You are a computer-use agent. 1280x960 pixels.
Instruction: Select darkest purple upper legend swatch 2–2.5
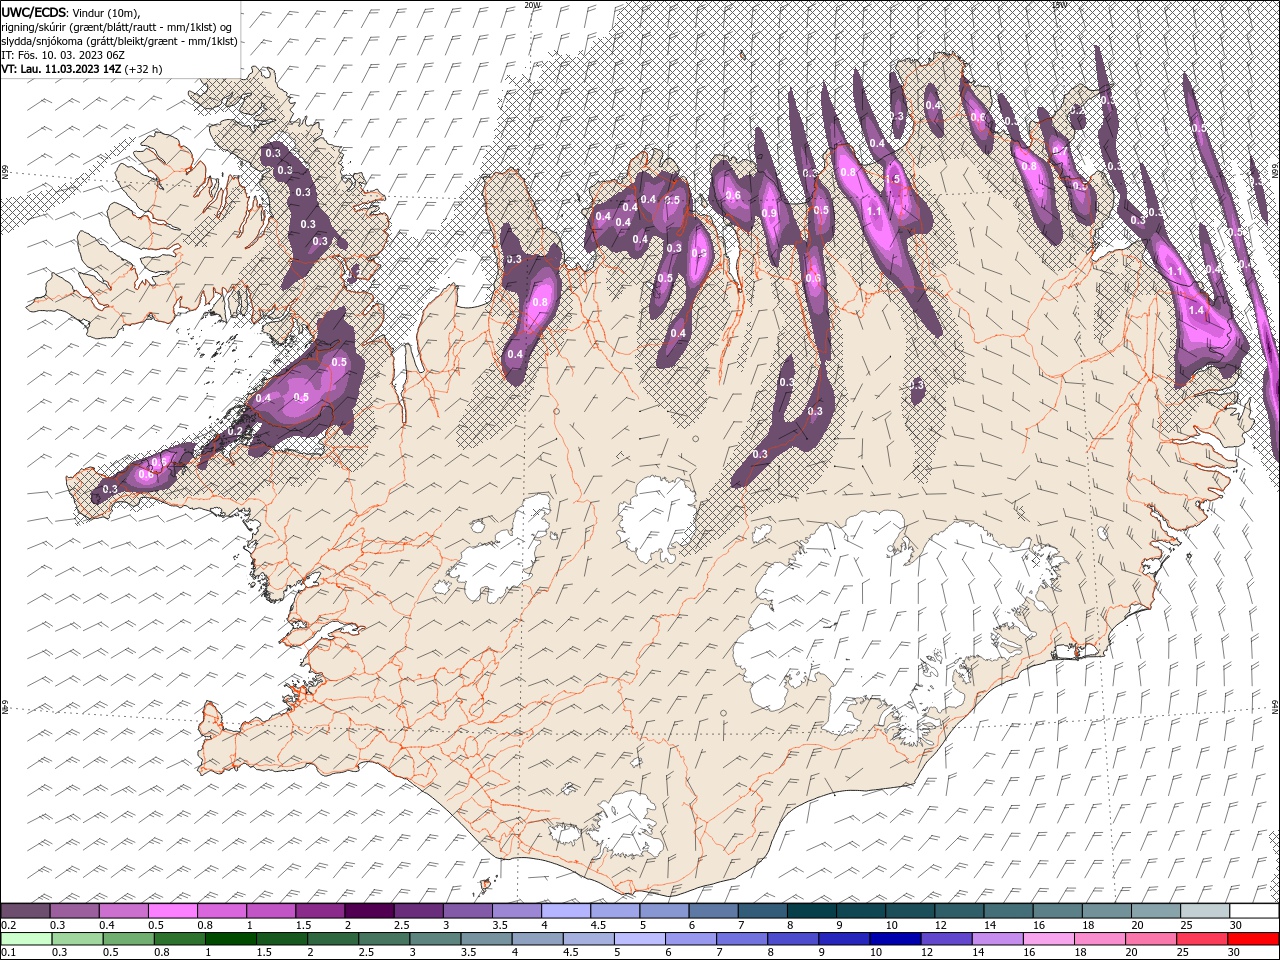click(x=368, y=911)
